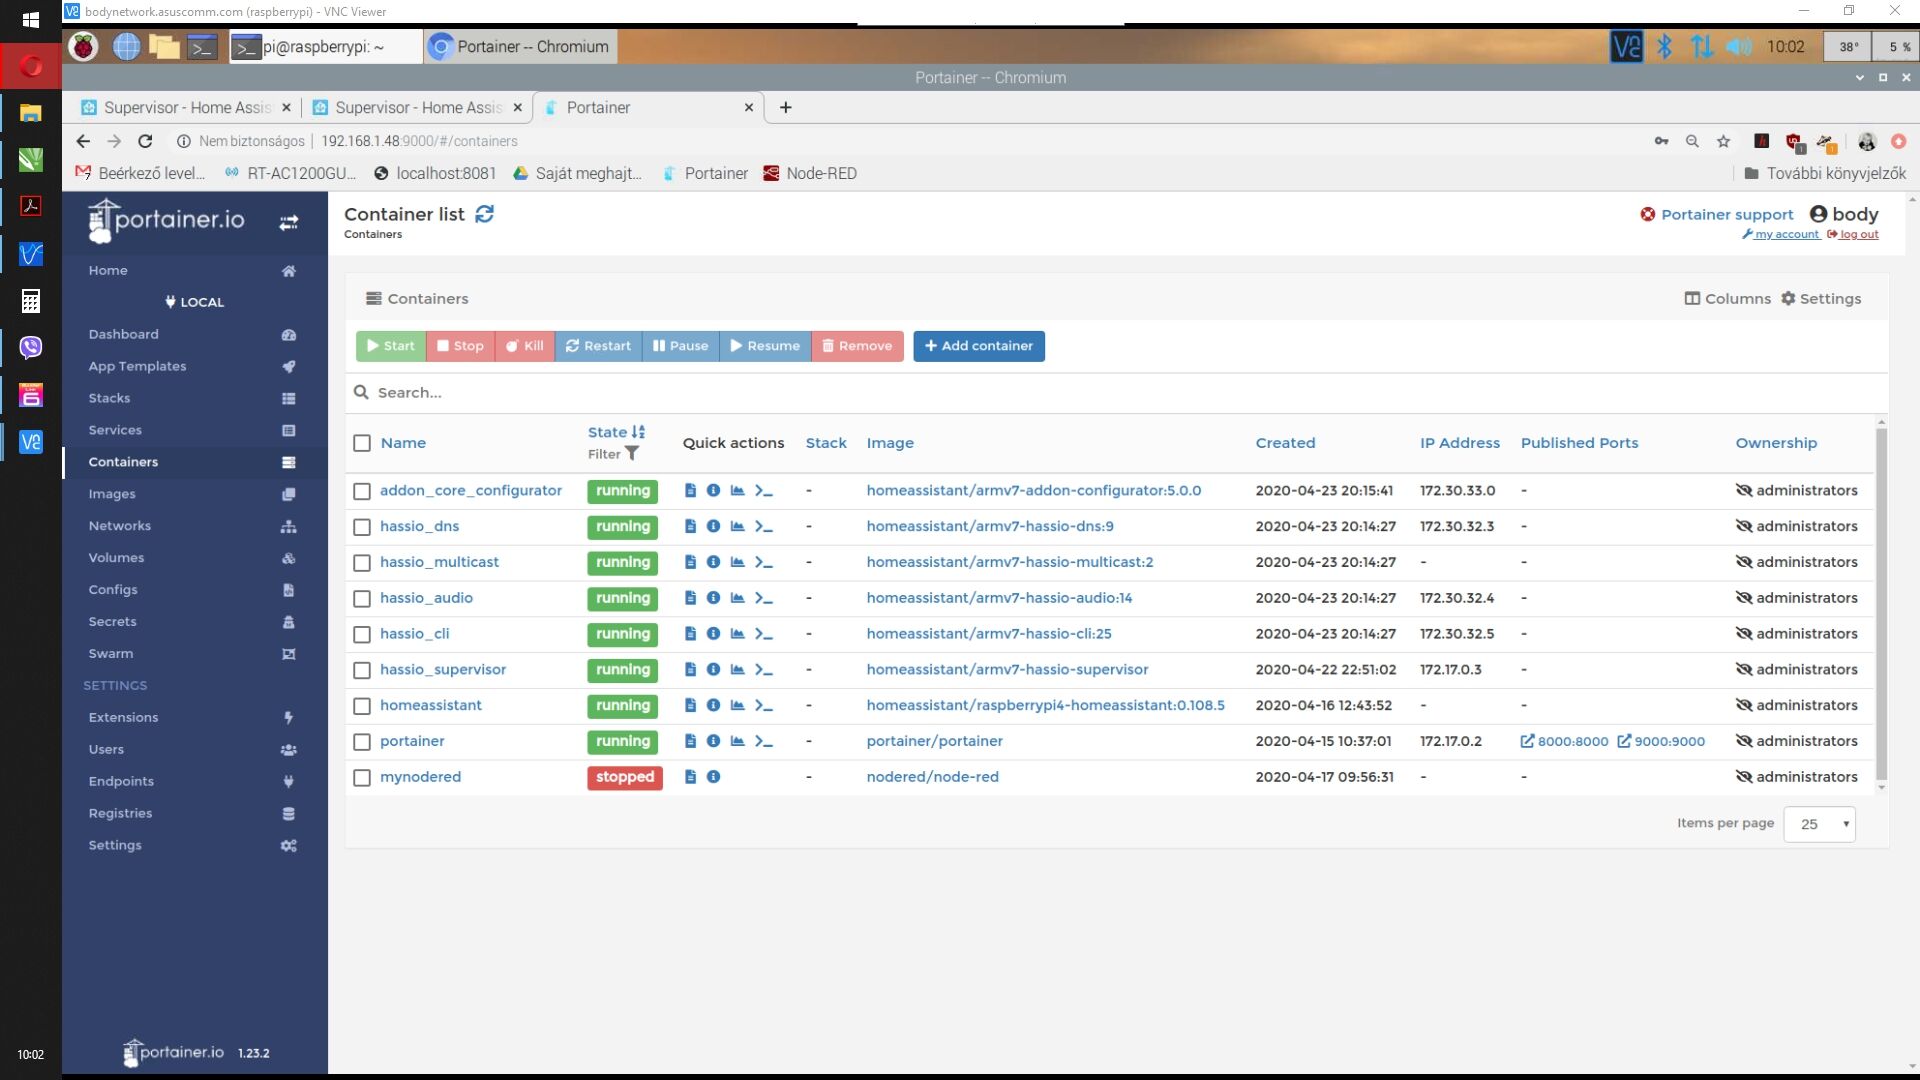Click the Bluetooth tray icon
This screenshot has width=1920, height=1080.
[1664, 46]
